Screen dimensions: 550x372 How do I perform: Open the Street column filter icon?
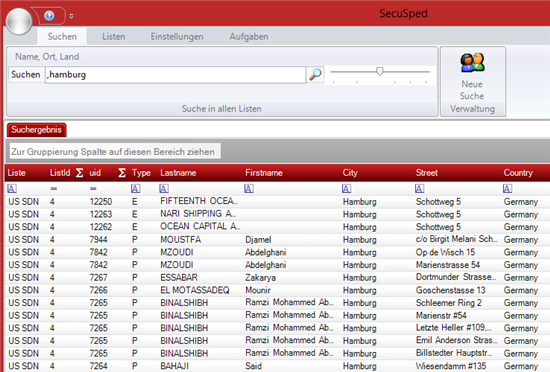(420, 189)
